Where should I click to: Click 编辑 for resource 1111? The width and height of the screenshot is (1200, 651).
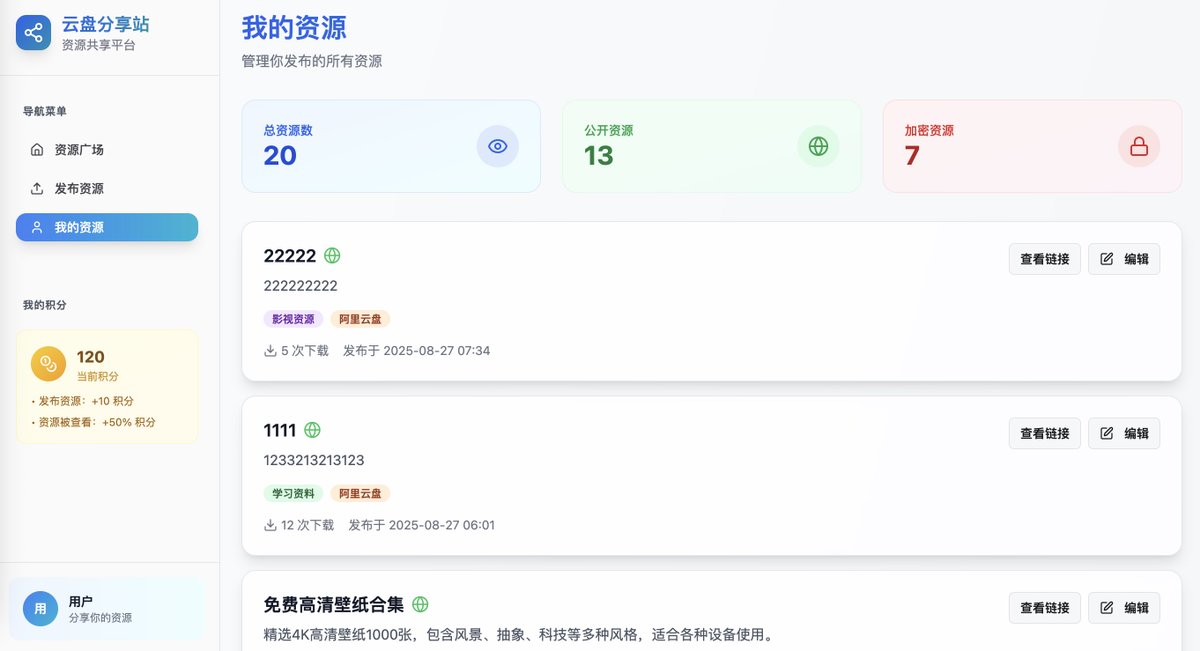tap(1124, 433)
